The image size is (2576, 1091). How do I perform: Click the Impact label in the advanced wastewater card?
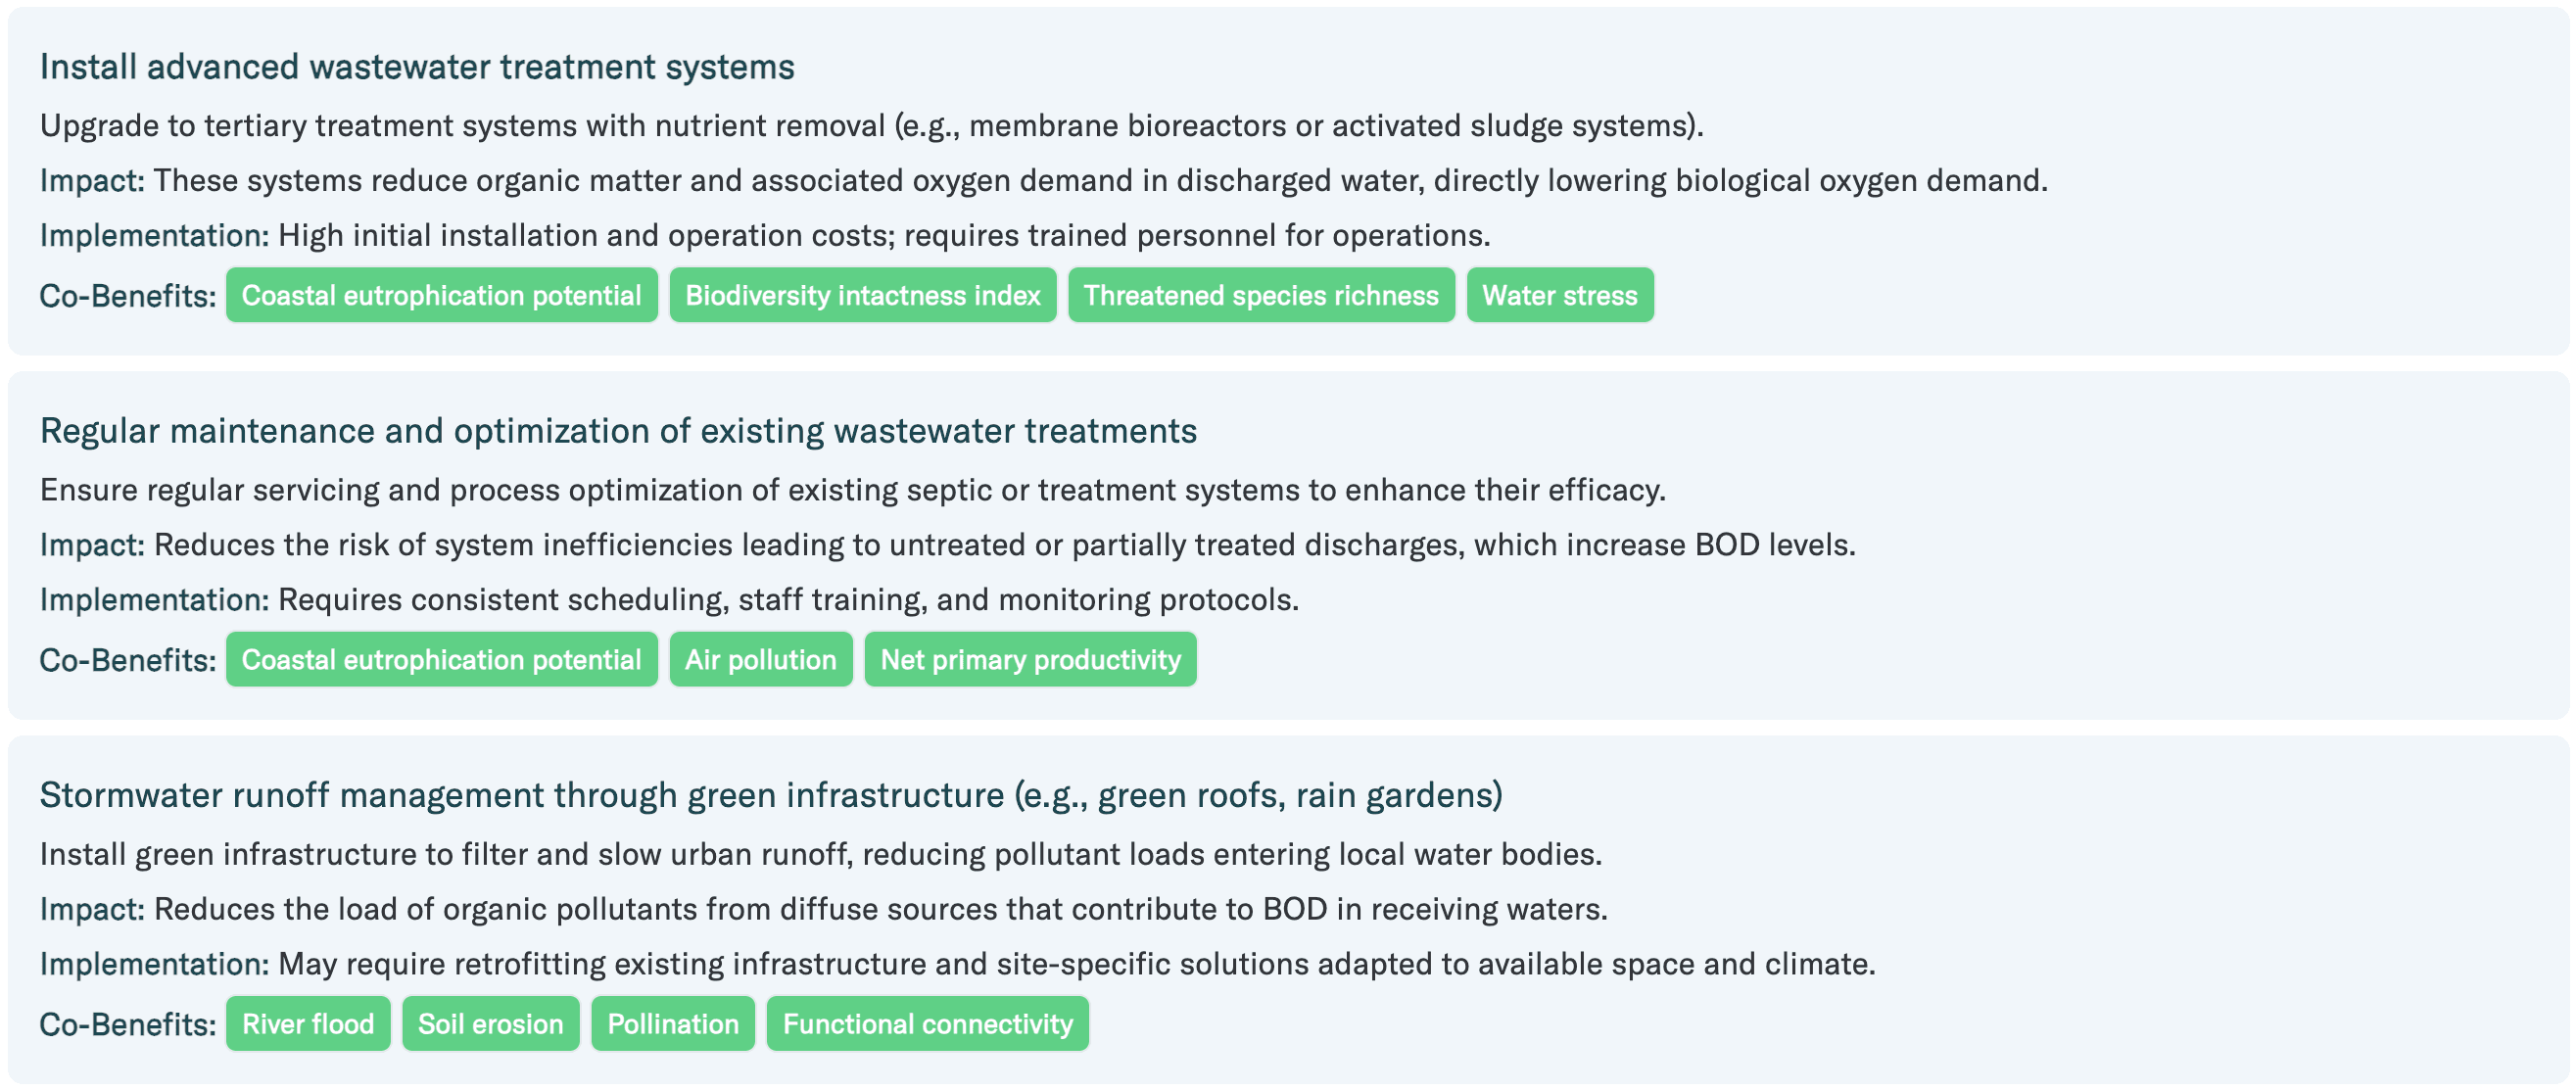pos(92,180)
